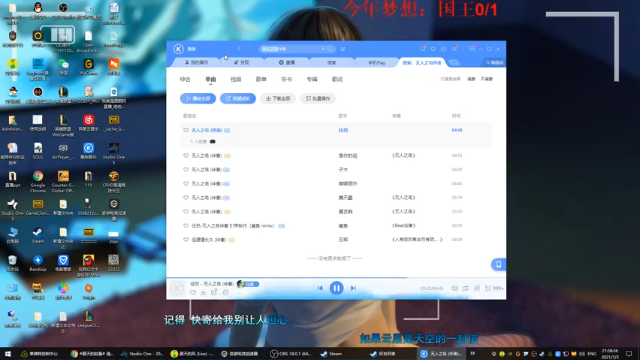The height and width of the screenshot is (360, 640).
Task: Mark search results as 满意
Action: (471, 79)
